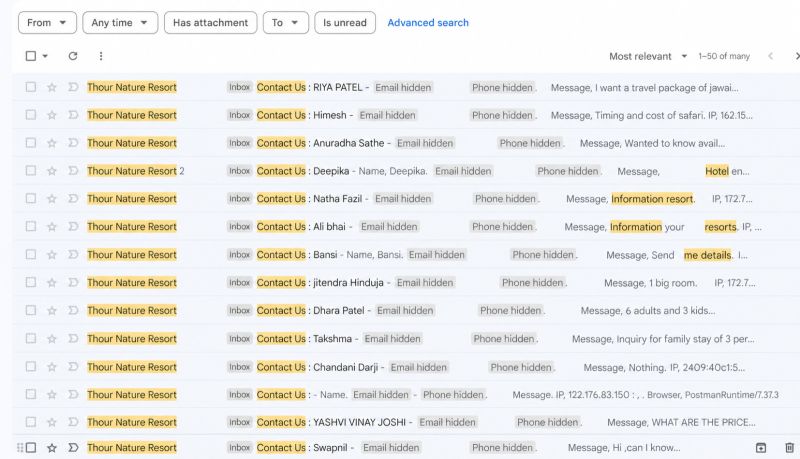The image size is (800, 459).
Task: Go to the newer results page arrow
Action: click(770, 56)
